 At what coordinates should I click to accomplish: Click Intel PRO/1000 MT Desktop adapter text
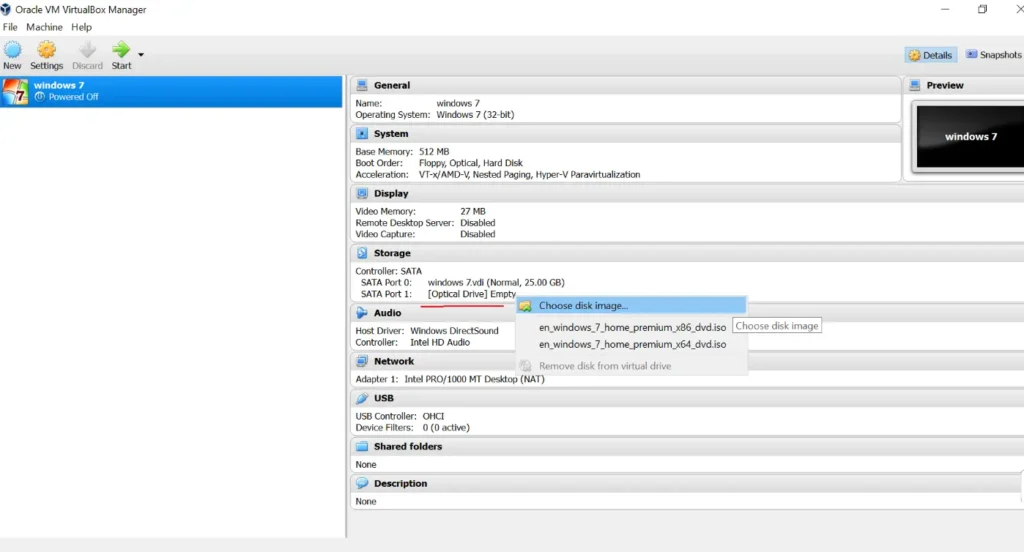(x=474, y=379)
